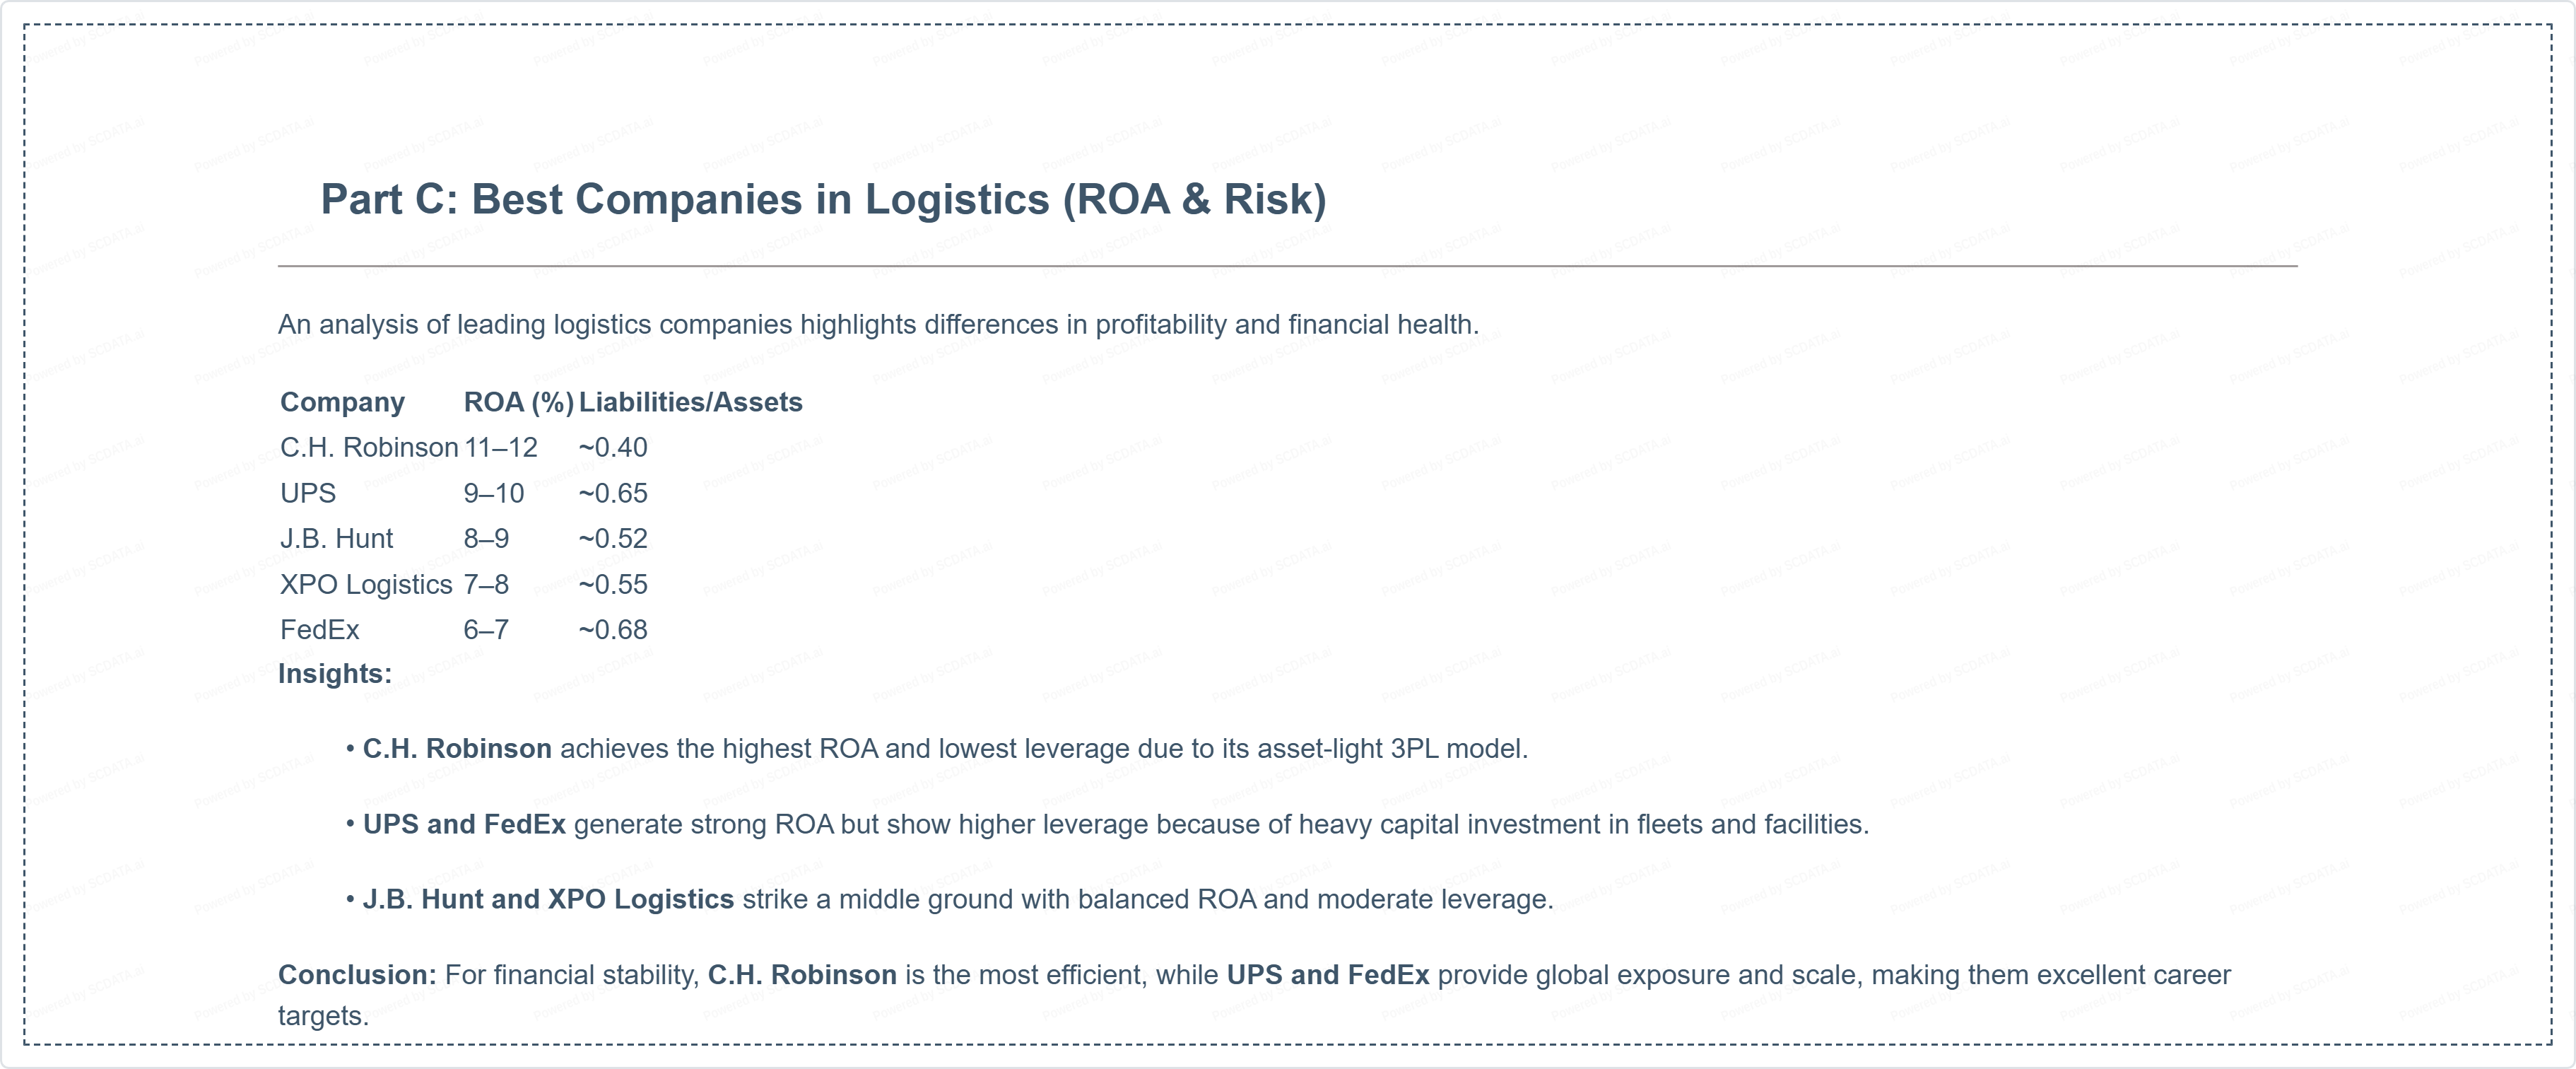
Task: Click the ~0.68 liabilities ratio value
Action: (x=612, y=630)
